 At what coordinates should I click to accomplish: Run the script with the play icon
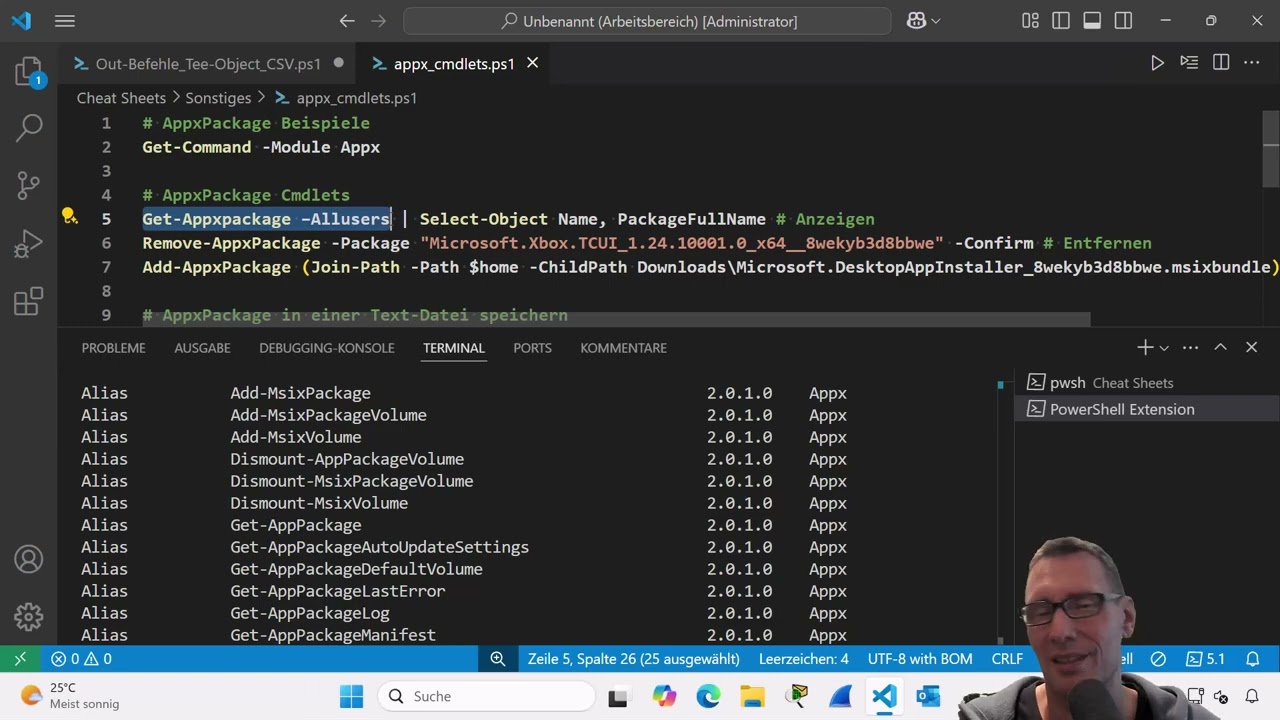pos(1157,63)
